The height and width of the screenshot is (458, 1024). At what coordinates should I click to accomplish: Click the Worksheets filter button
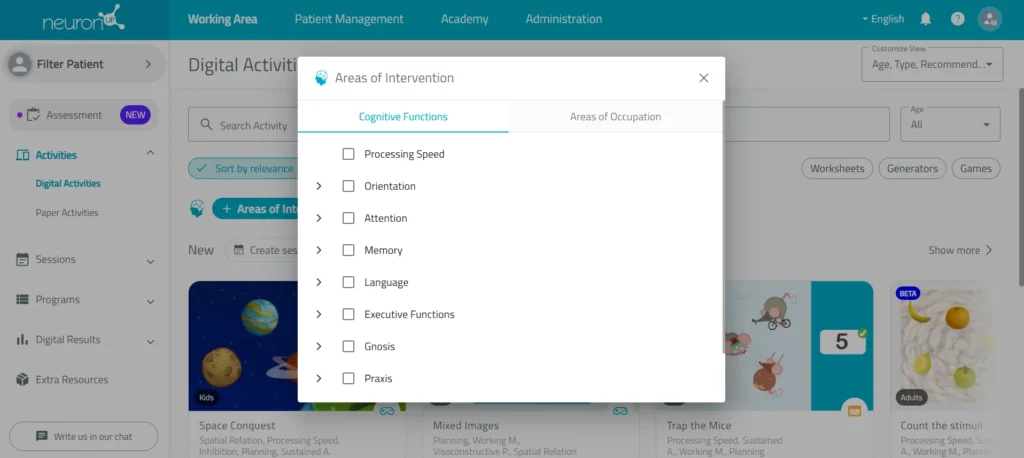pyautogui.click(x=837, y=169)
